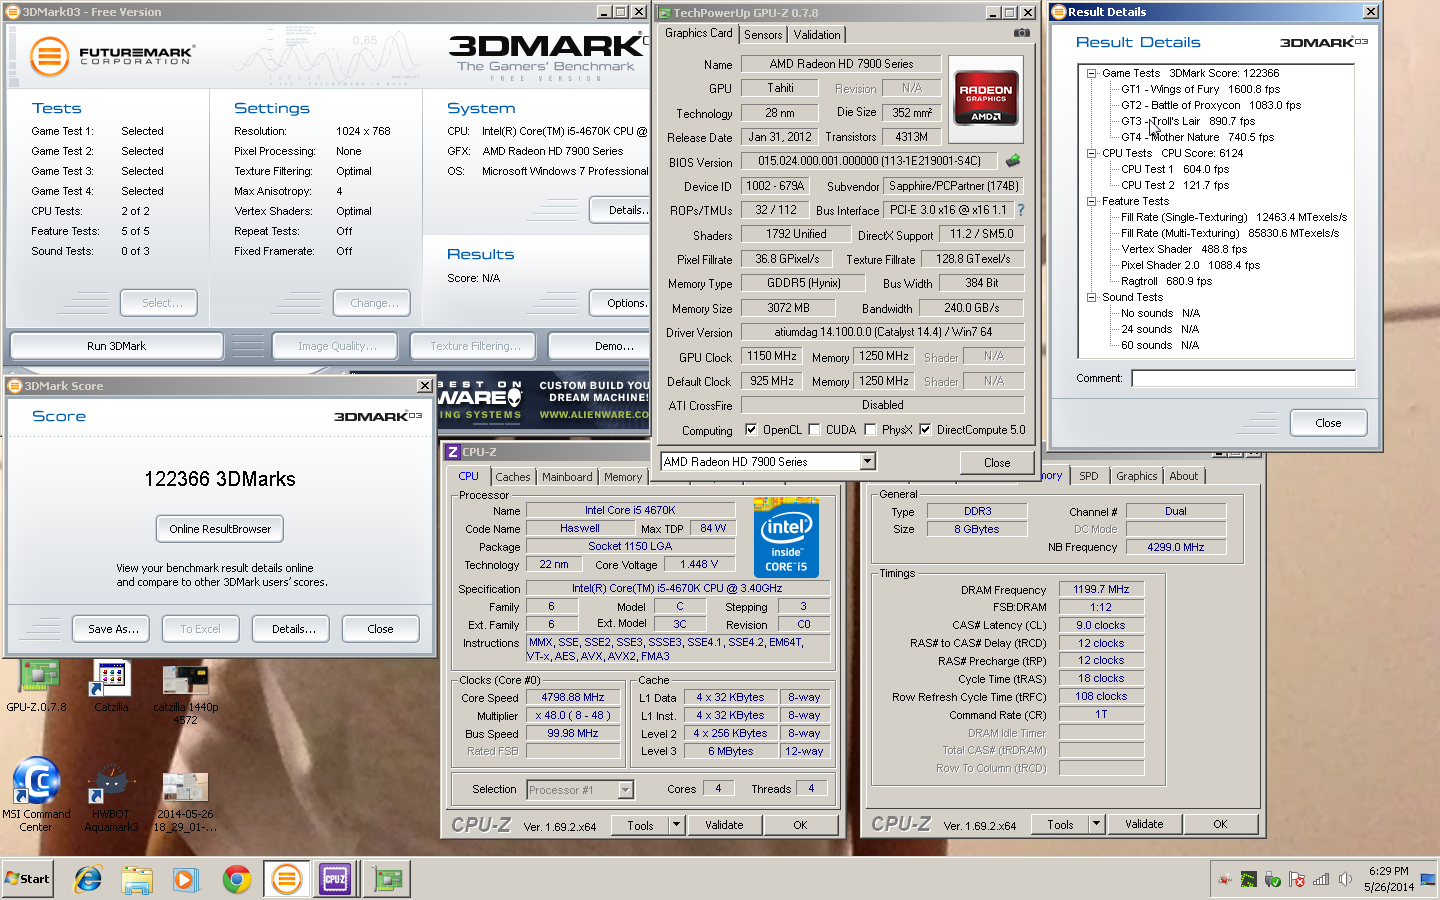Switch to GPU-Z taskbar button

tap(388, 879)
